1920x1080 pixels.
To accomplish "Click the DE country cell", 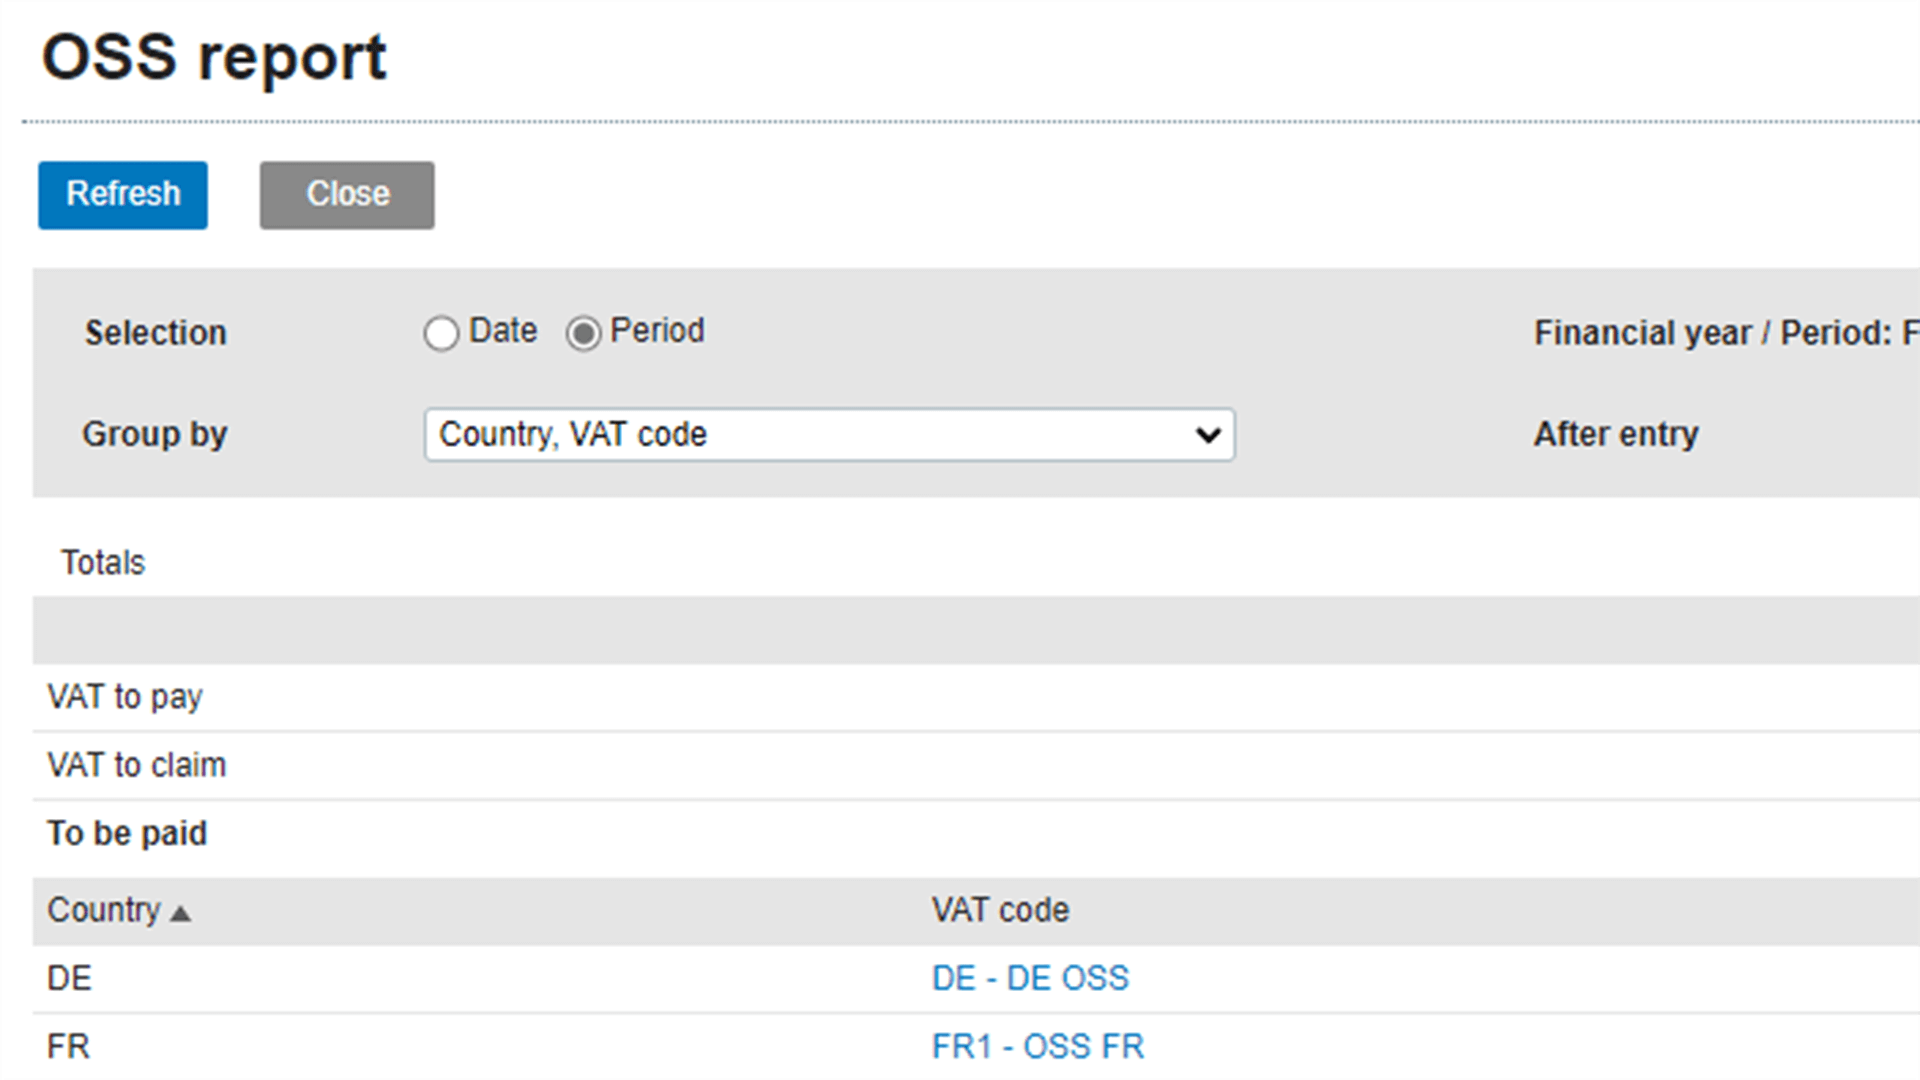I will 69,978.
